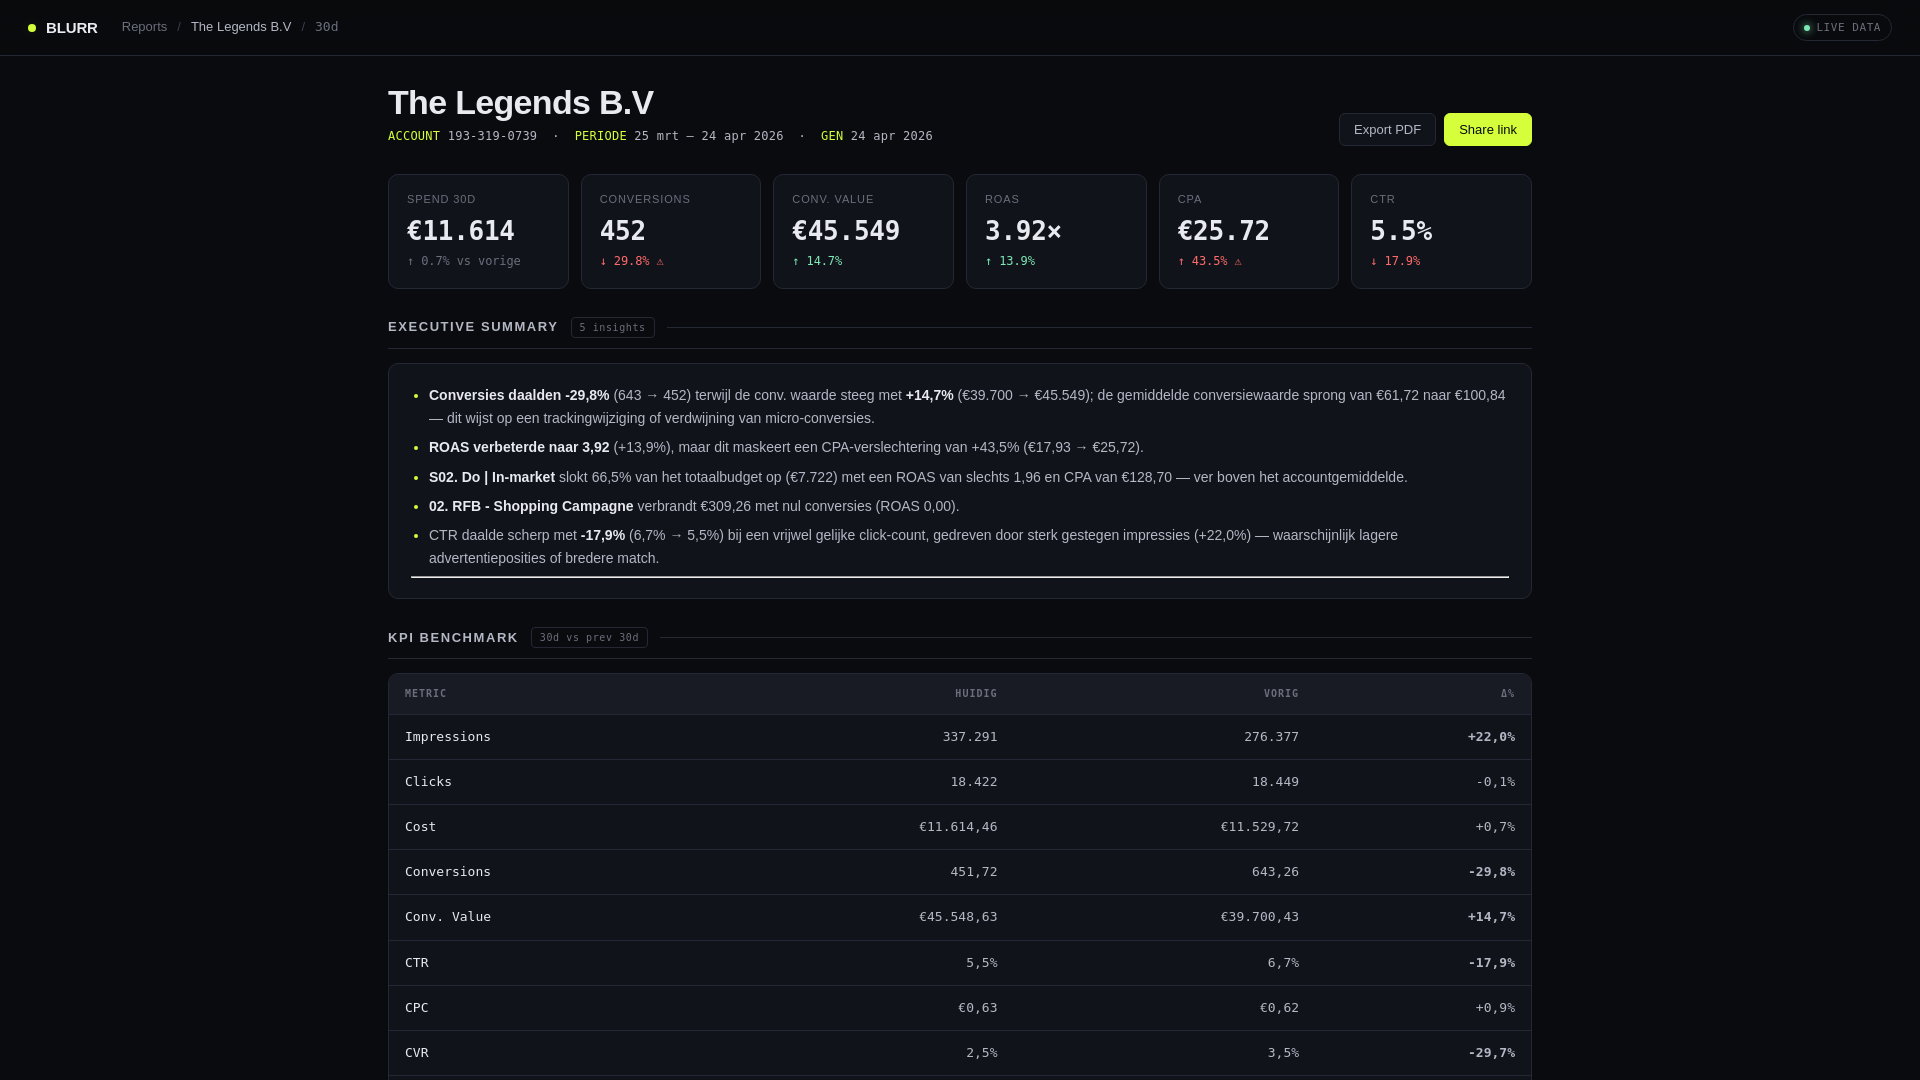Click Conv. Value delta +14,7%
The image size is (1920, 1080).
[1491, 917]
